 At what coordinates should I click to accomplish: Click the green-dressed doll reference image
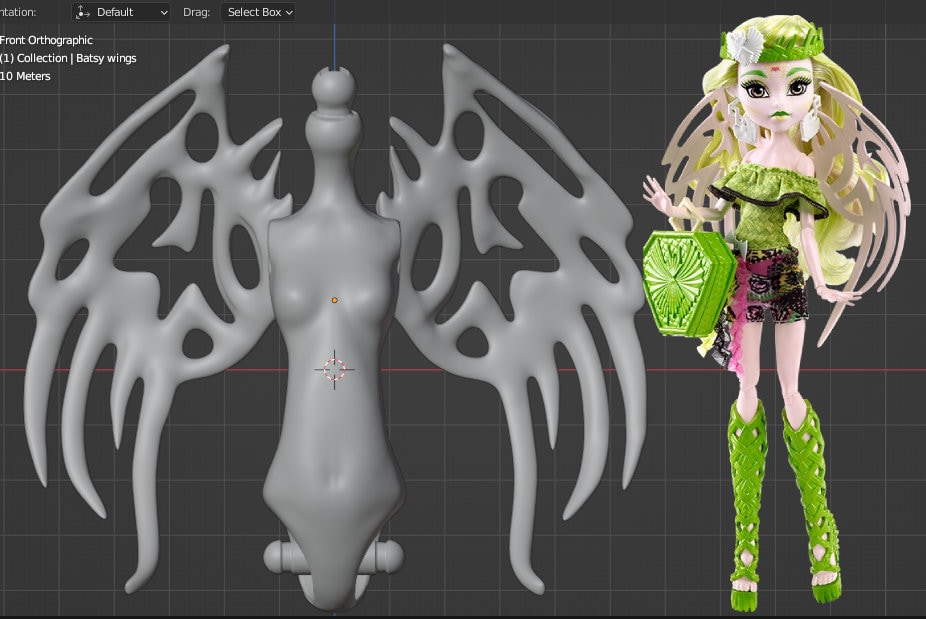pyautogui.click(x=777, y=313)
